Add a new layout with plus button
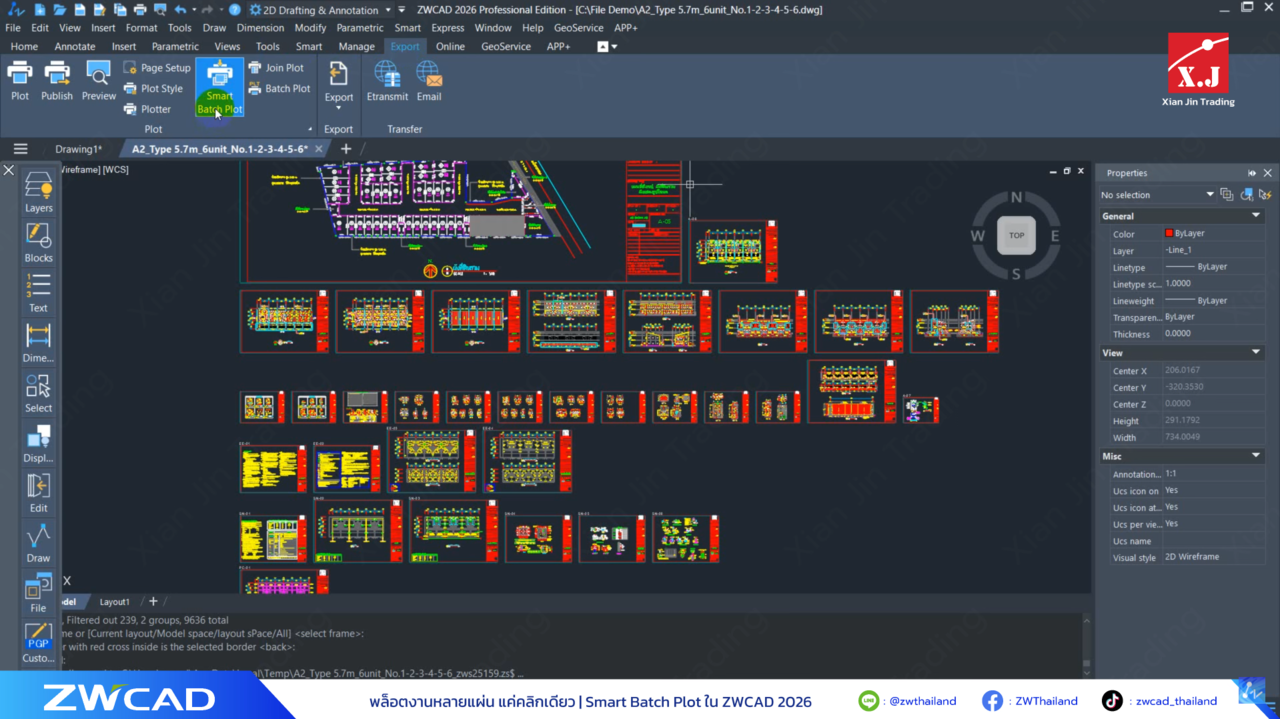 coord(153,601)
